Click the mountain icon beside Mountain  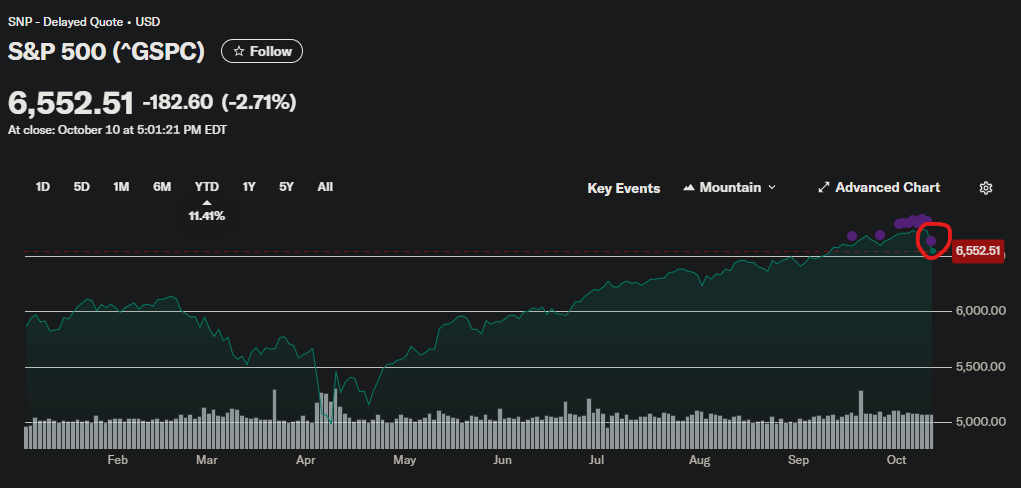[689, 188]
